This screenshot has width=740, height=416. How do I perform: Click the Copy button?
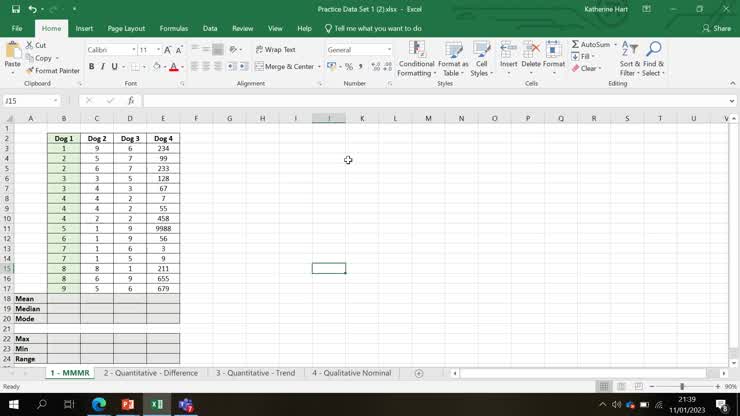click(39, 58)
